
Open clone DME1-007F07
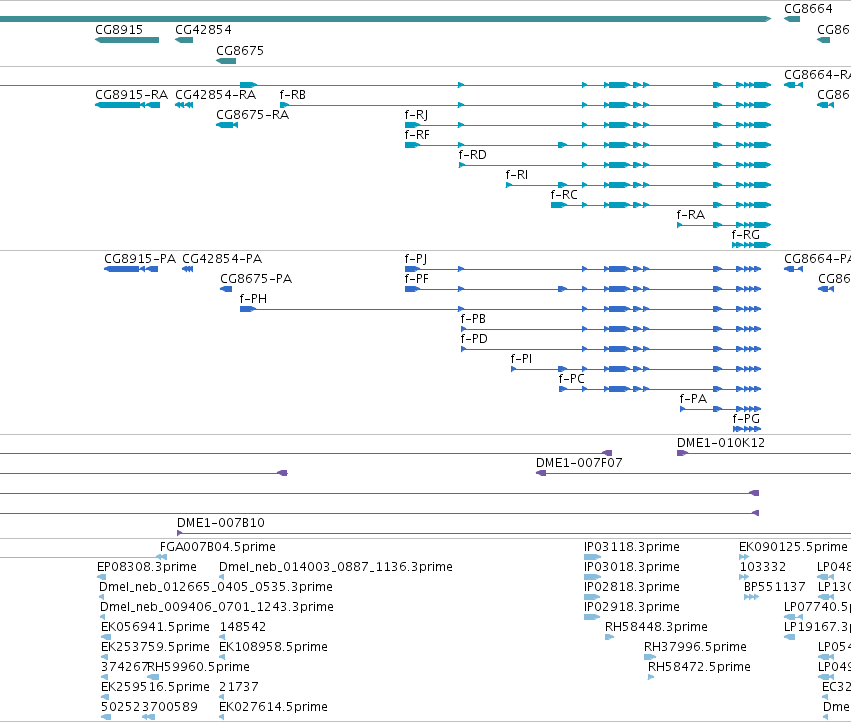click(694, 473)
